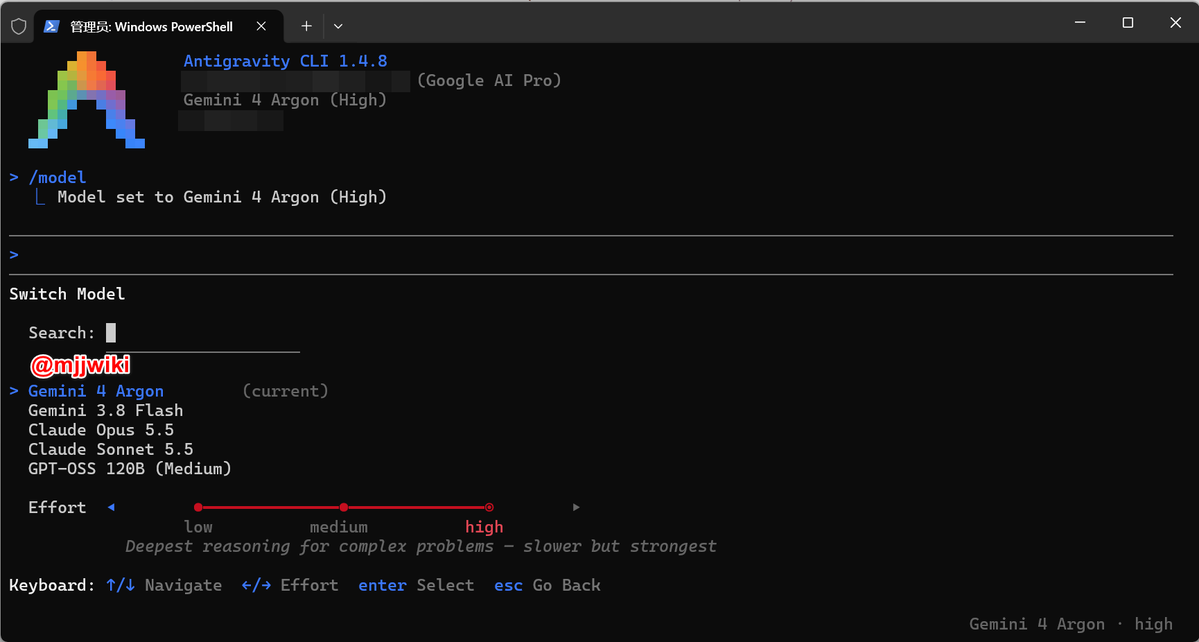
Task: Click 'esc Go Back' keyboard hint
Action: pos(547,585)
